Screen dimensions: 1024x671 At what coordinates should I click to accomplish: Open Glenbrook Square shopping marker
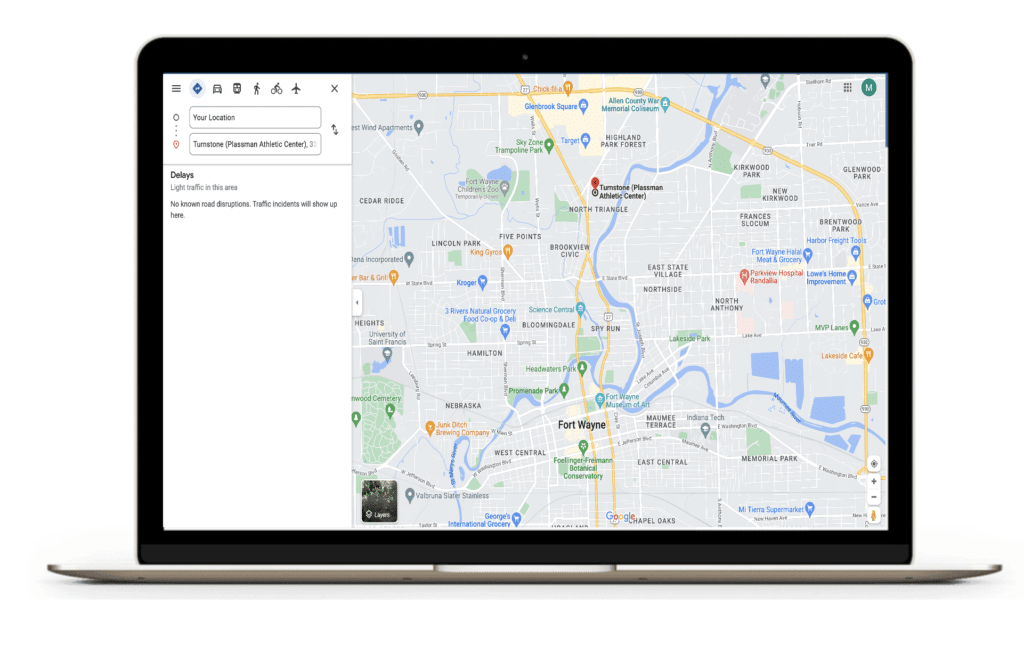584,106
